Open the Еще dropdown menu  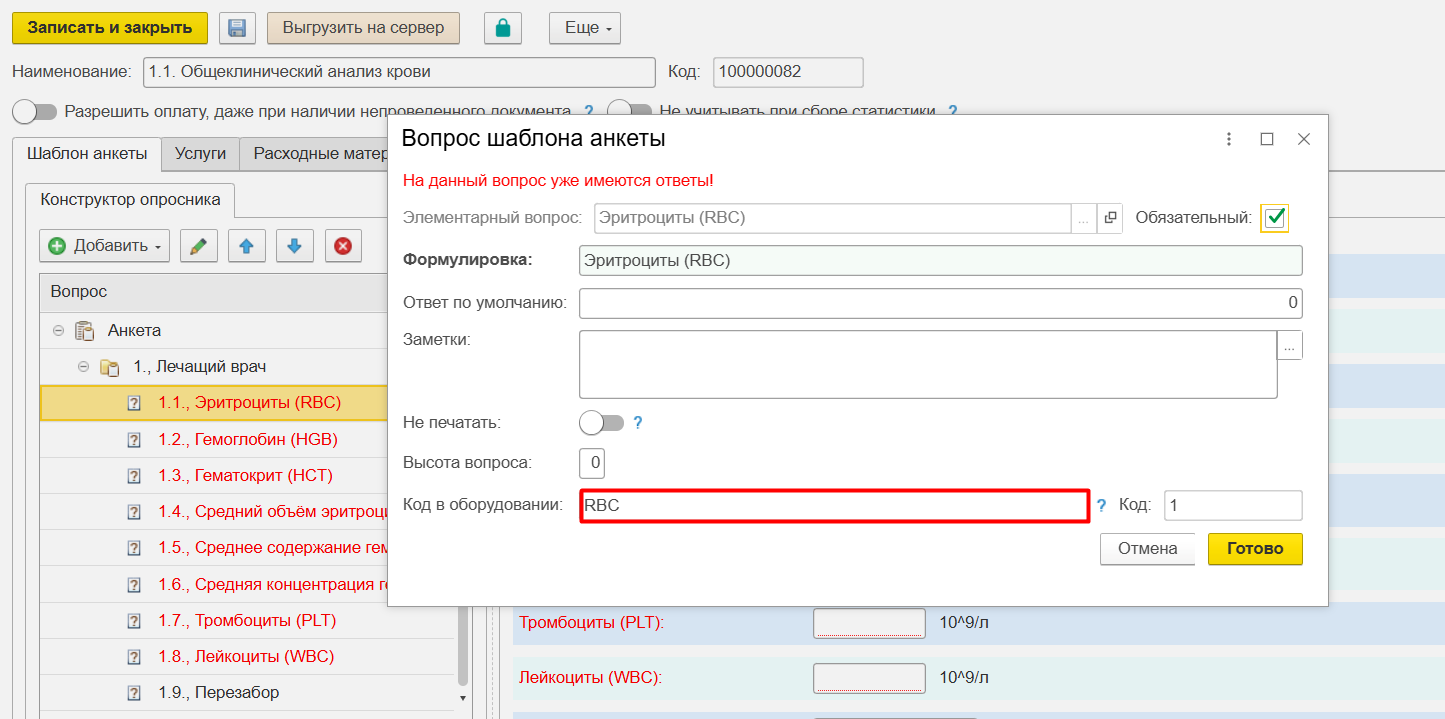(x=585, y=28)
